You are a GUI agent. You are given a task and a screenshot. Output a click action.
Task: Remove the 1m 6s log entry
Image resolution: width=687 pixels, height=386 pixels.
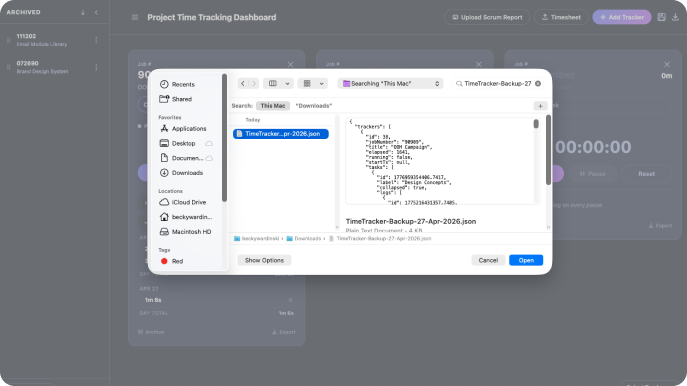coord(290,300)
